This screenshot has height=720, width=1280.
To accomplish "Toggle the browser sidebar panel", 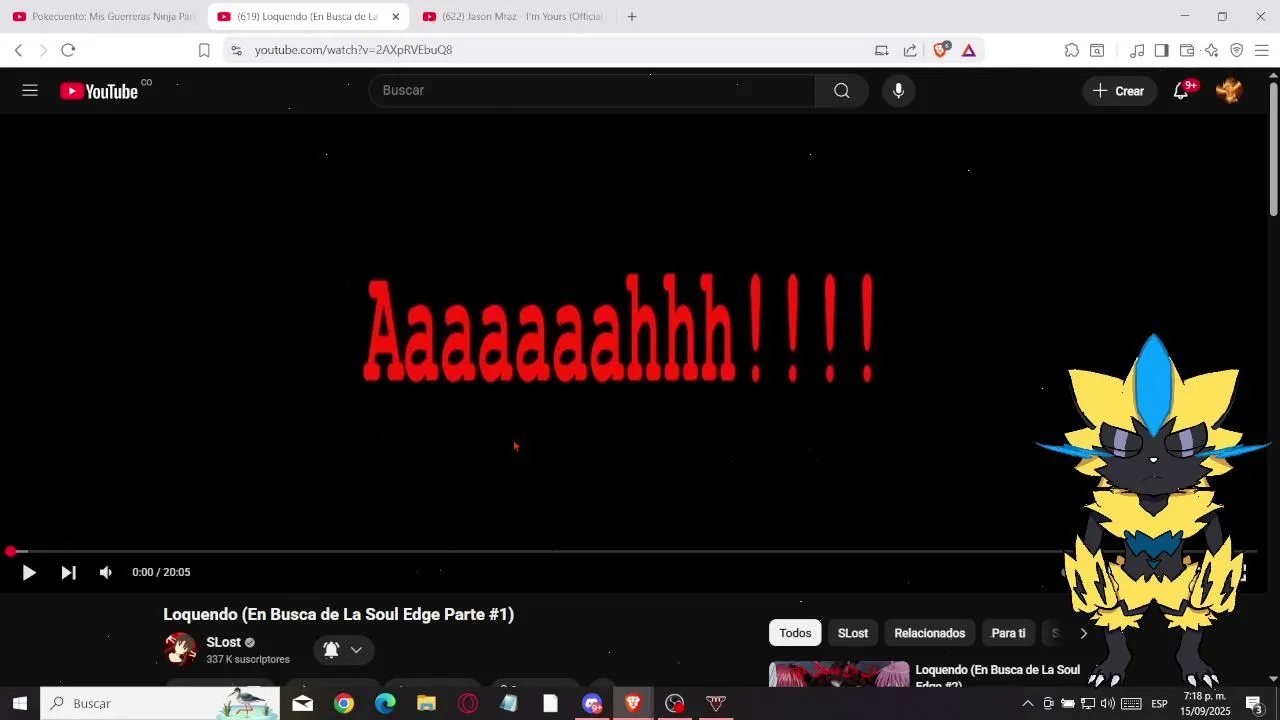I will click(x=1161, y=50).
